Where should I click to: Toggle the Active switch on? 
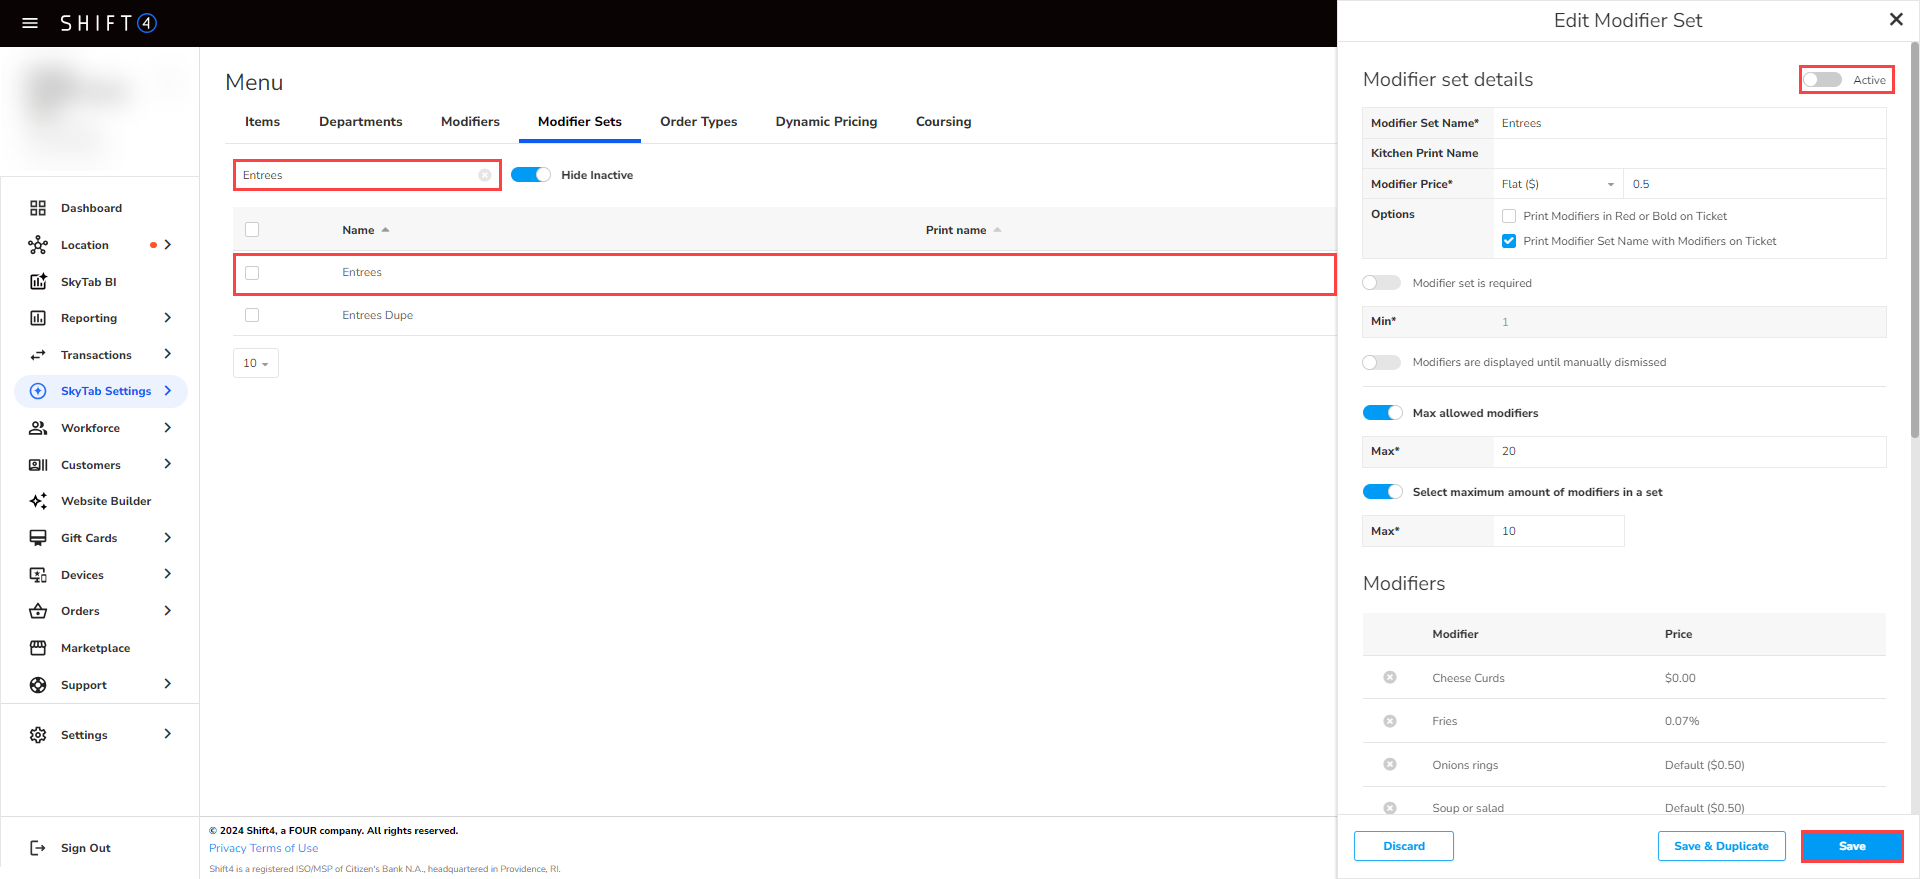coord(1823,80)
